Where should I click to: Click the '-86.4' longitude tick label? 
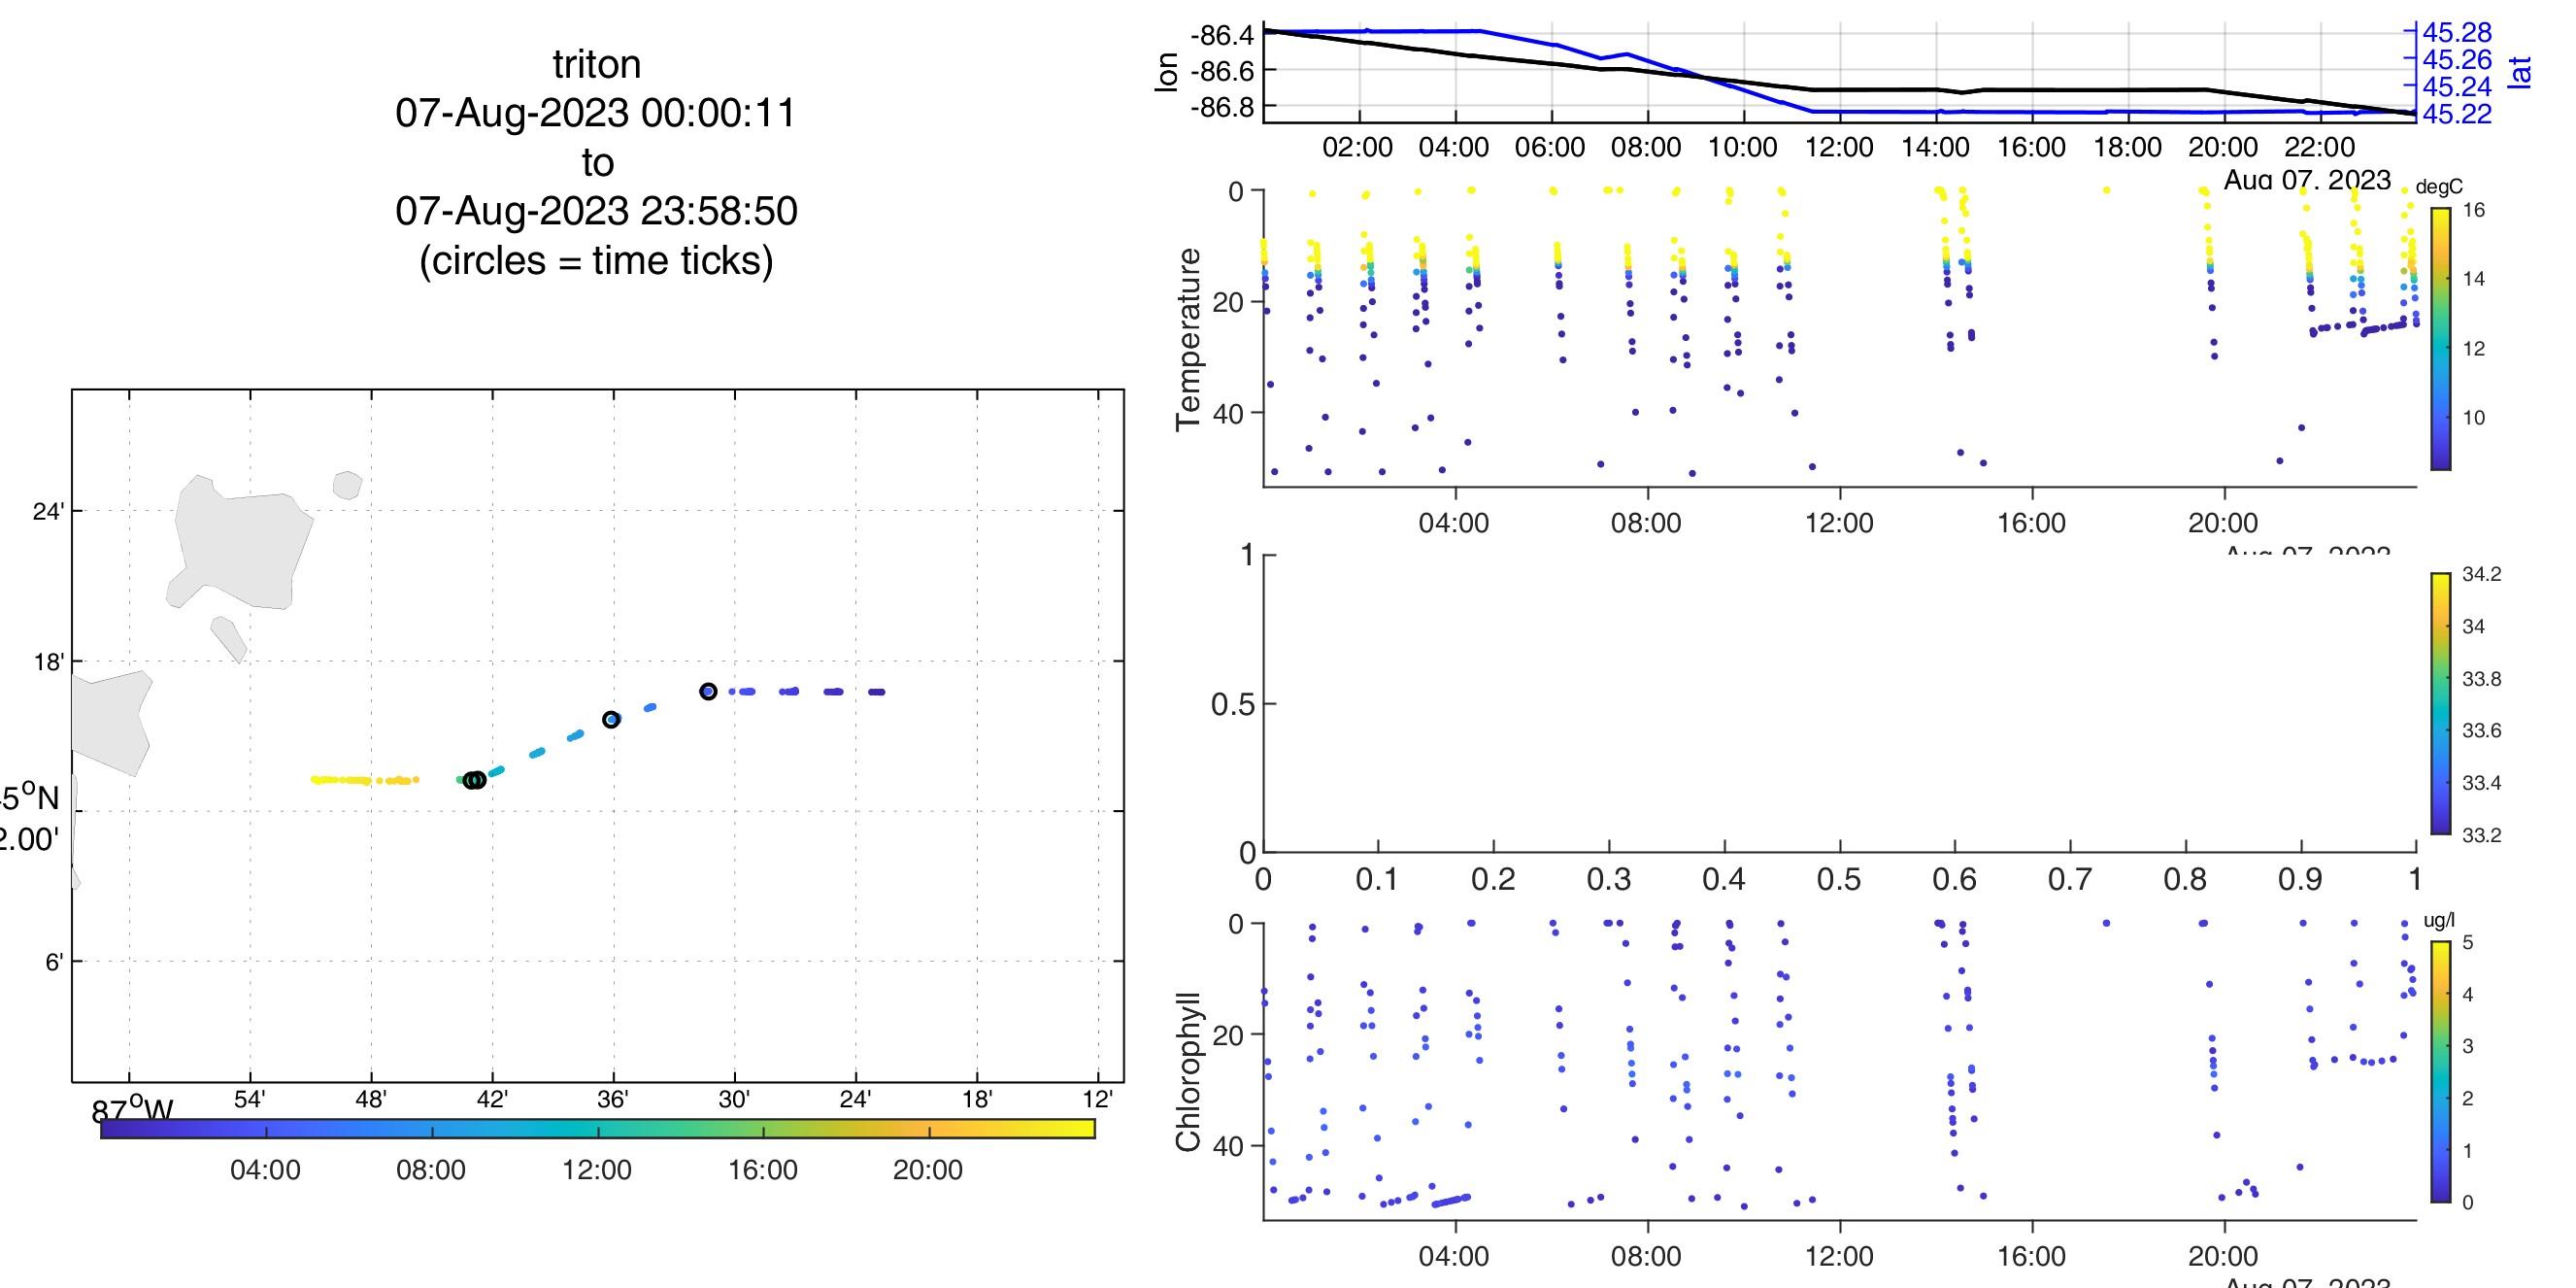(x=1222, y=35)
